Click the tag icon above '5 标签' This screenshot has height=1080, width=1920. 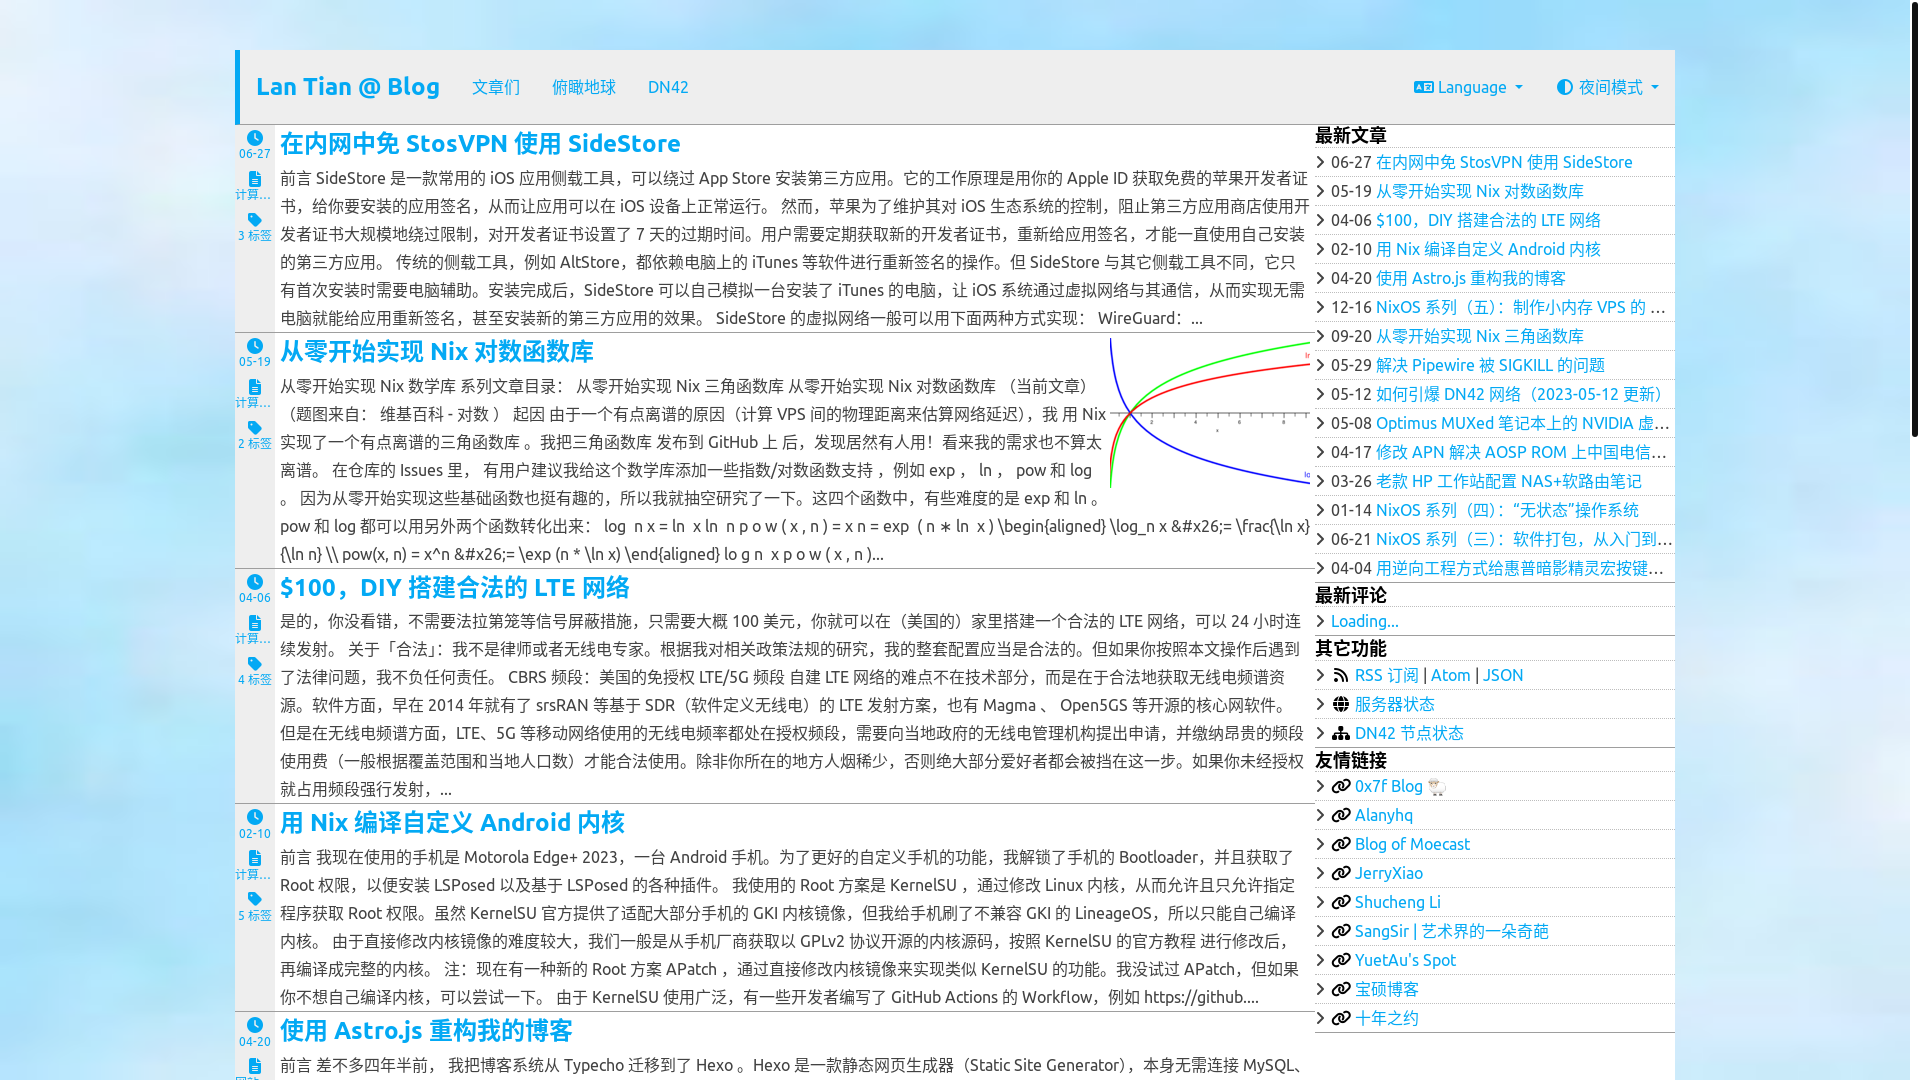pyautogui.click(x=255, y=899)
